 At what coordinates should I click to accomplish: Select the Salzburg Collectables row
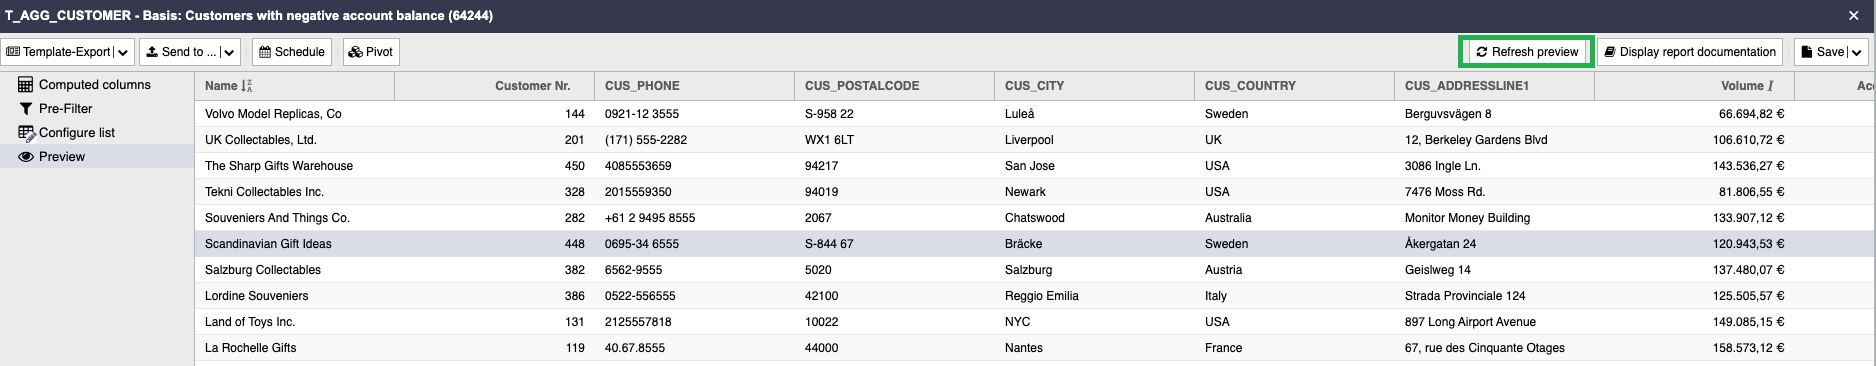pos(1035,270)
